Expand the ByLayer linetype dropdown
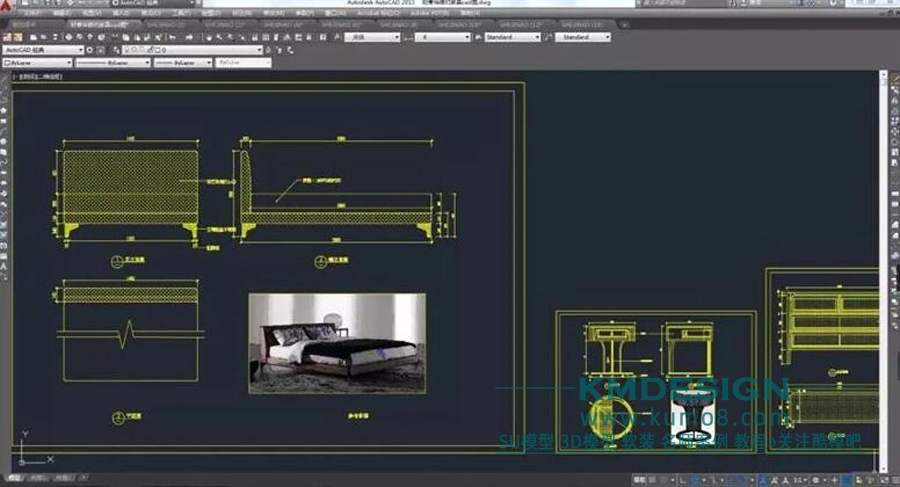This screenshot has width=900, height=487. click(112, 62)
